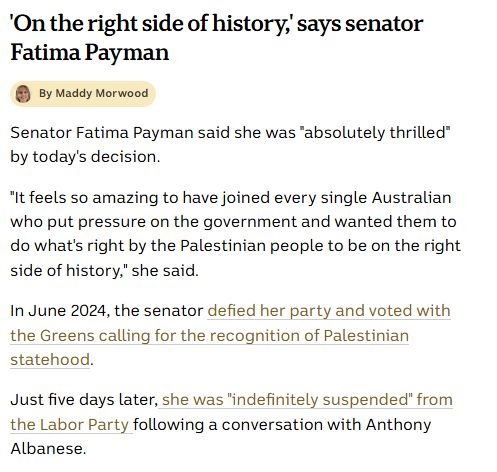Click 'the Labor Party' link text
The height and width of the screenshot is (472, 497).
(69, 424)
